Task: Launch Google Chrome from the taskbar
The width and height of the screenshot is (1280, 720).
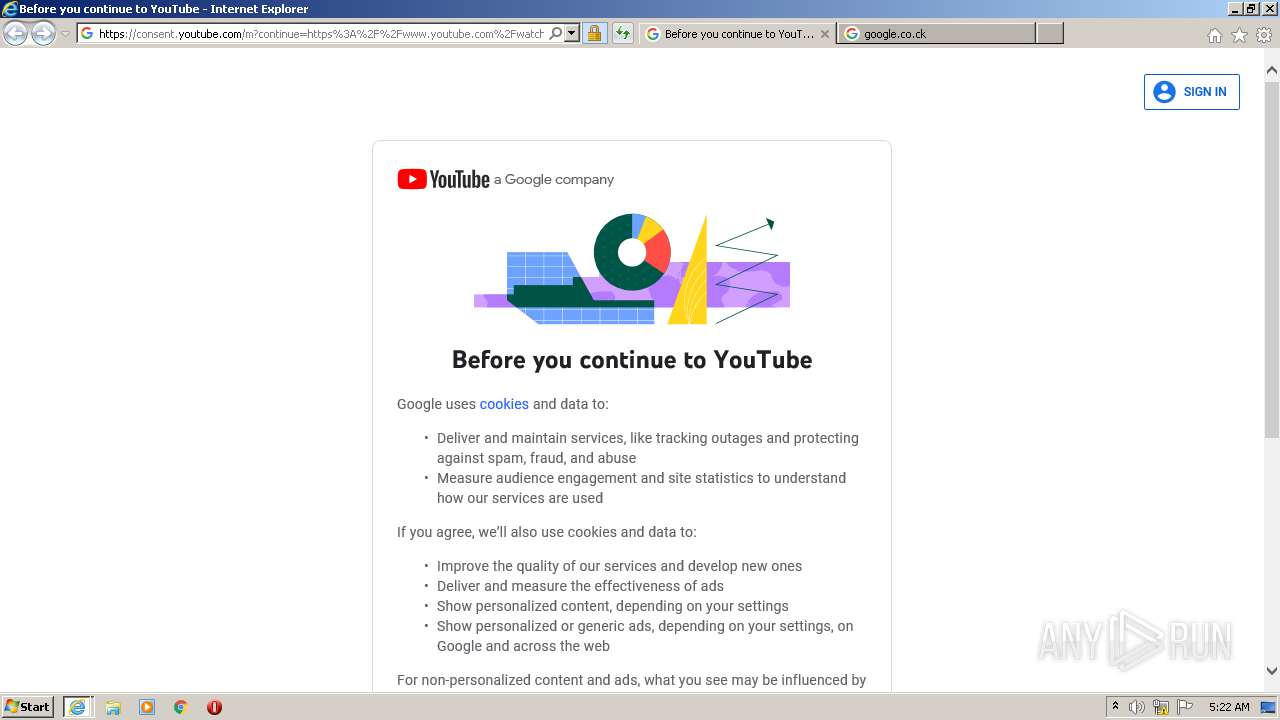Action: pyautogui.click(x=181, y=707)
